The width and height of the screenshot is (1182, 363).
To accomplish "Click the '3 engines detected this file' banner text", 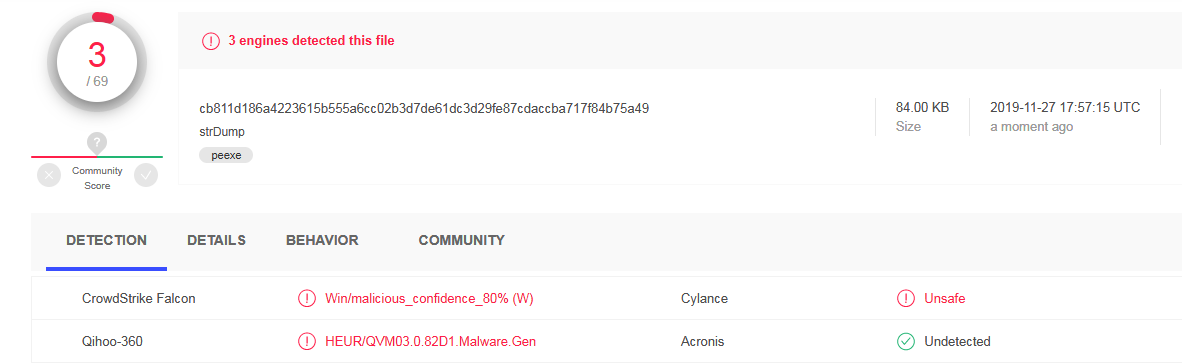I will tap(311, 41).
